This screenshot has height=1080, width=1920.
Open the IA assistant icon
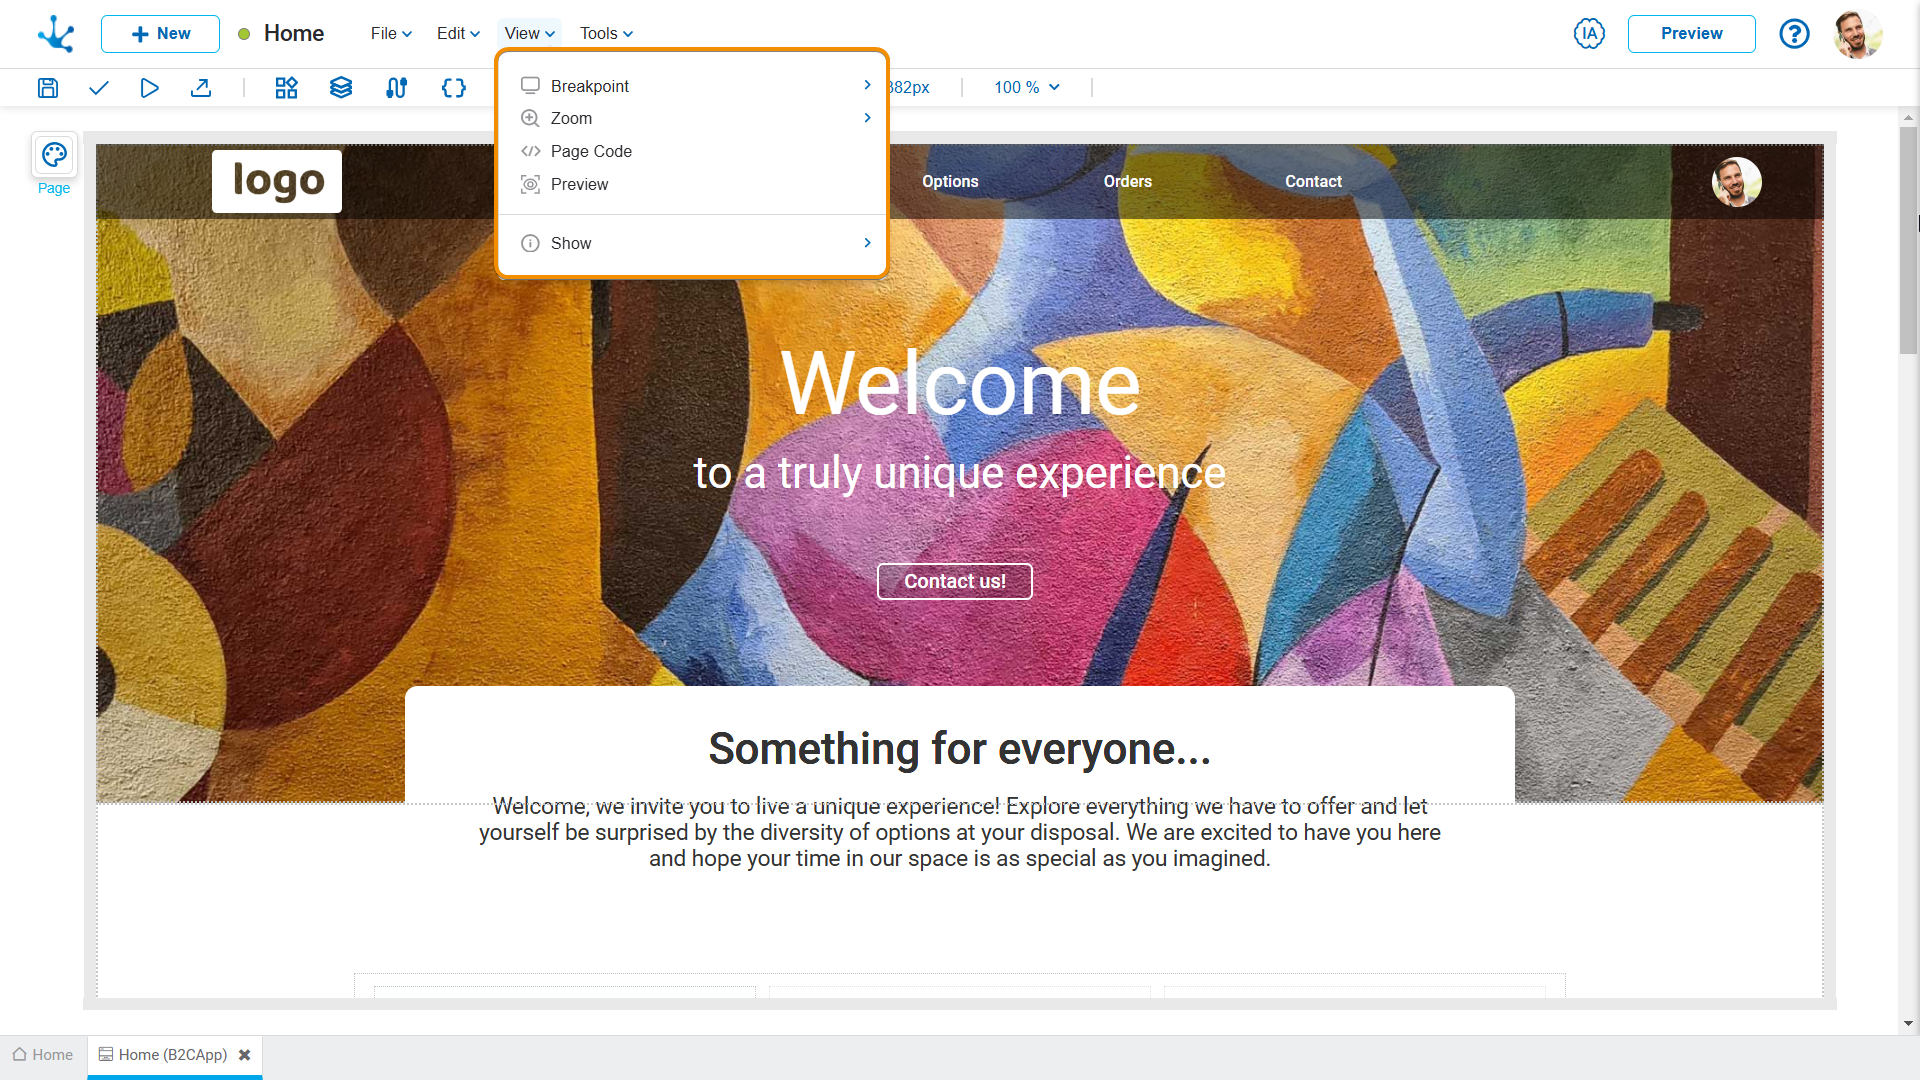[x=1589, y=34]
